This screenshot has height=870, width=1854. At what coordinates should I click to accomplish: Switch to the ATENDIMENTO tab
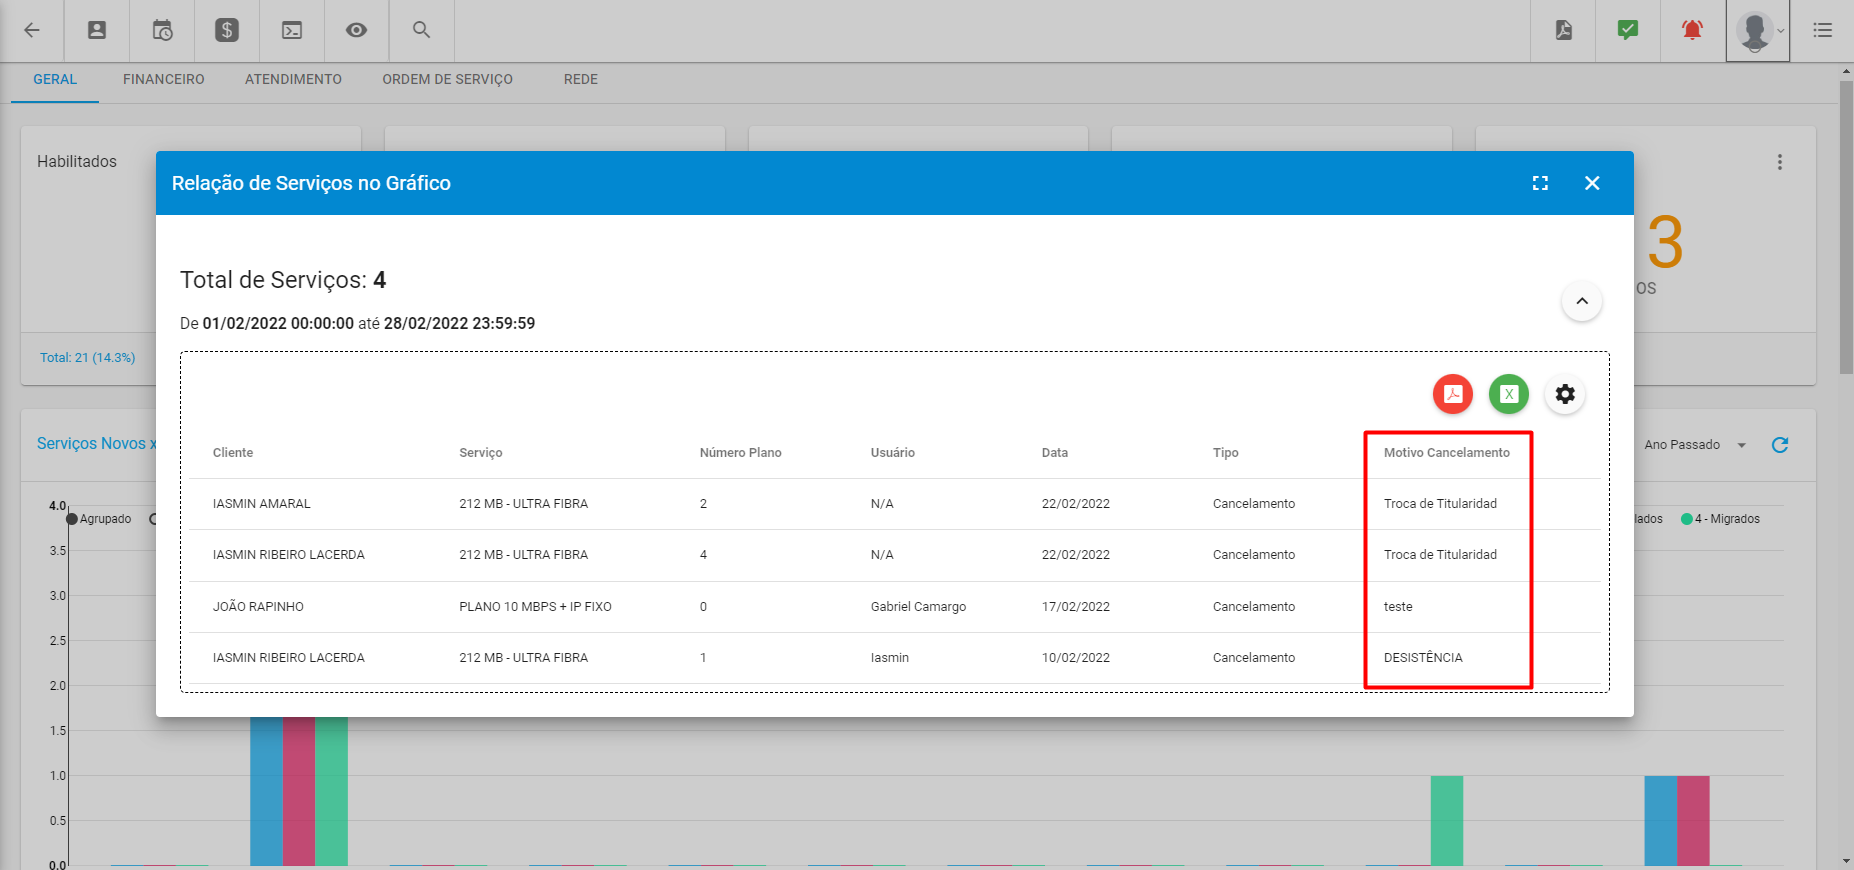click(x=293, y=79)
